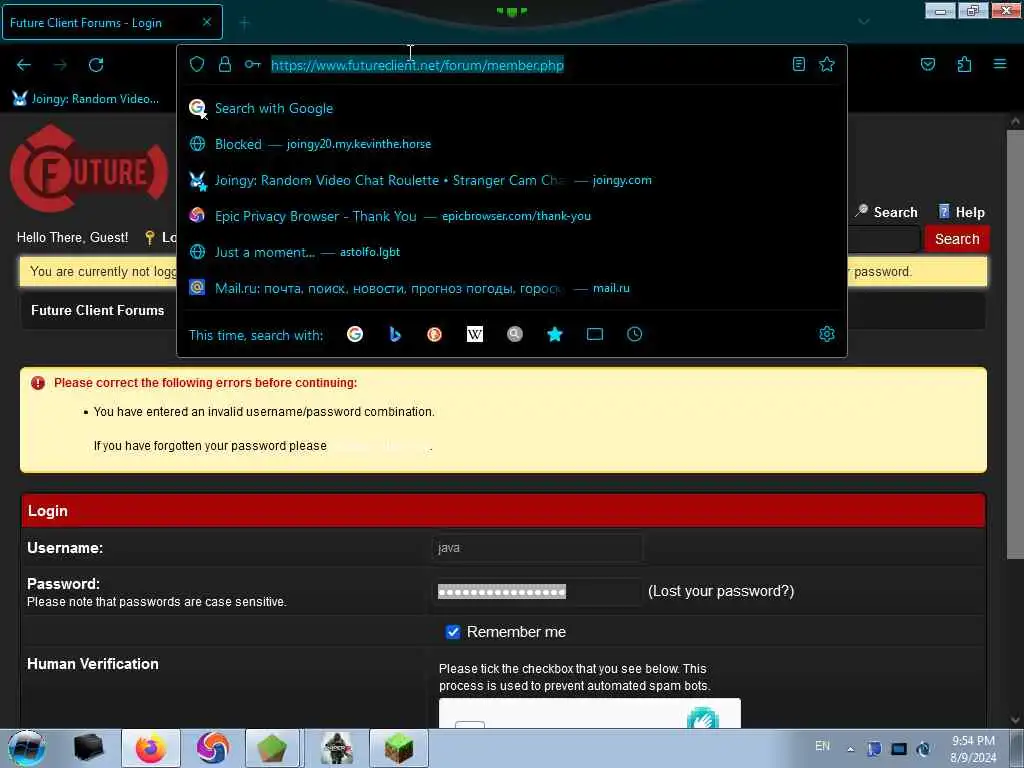The width and height of the screenshot is (1024, 768).
Task: Open a new tab with the plus button
Action: pyautogui.click(x=244, y=23)
